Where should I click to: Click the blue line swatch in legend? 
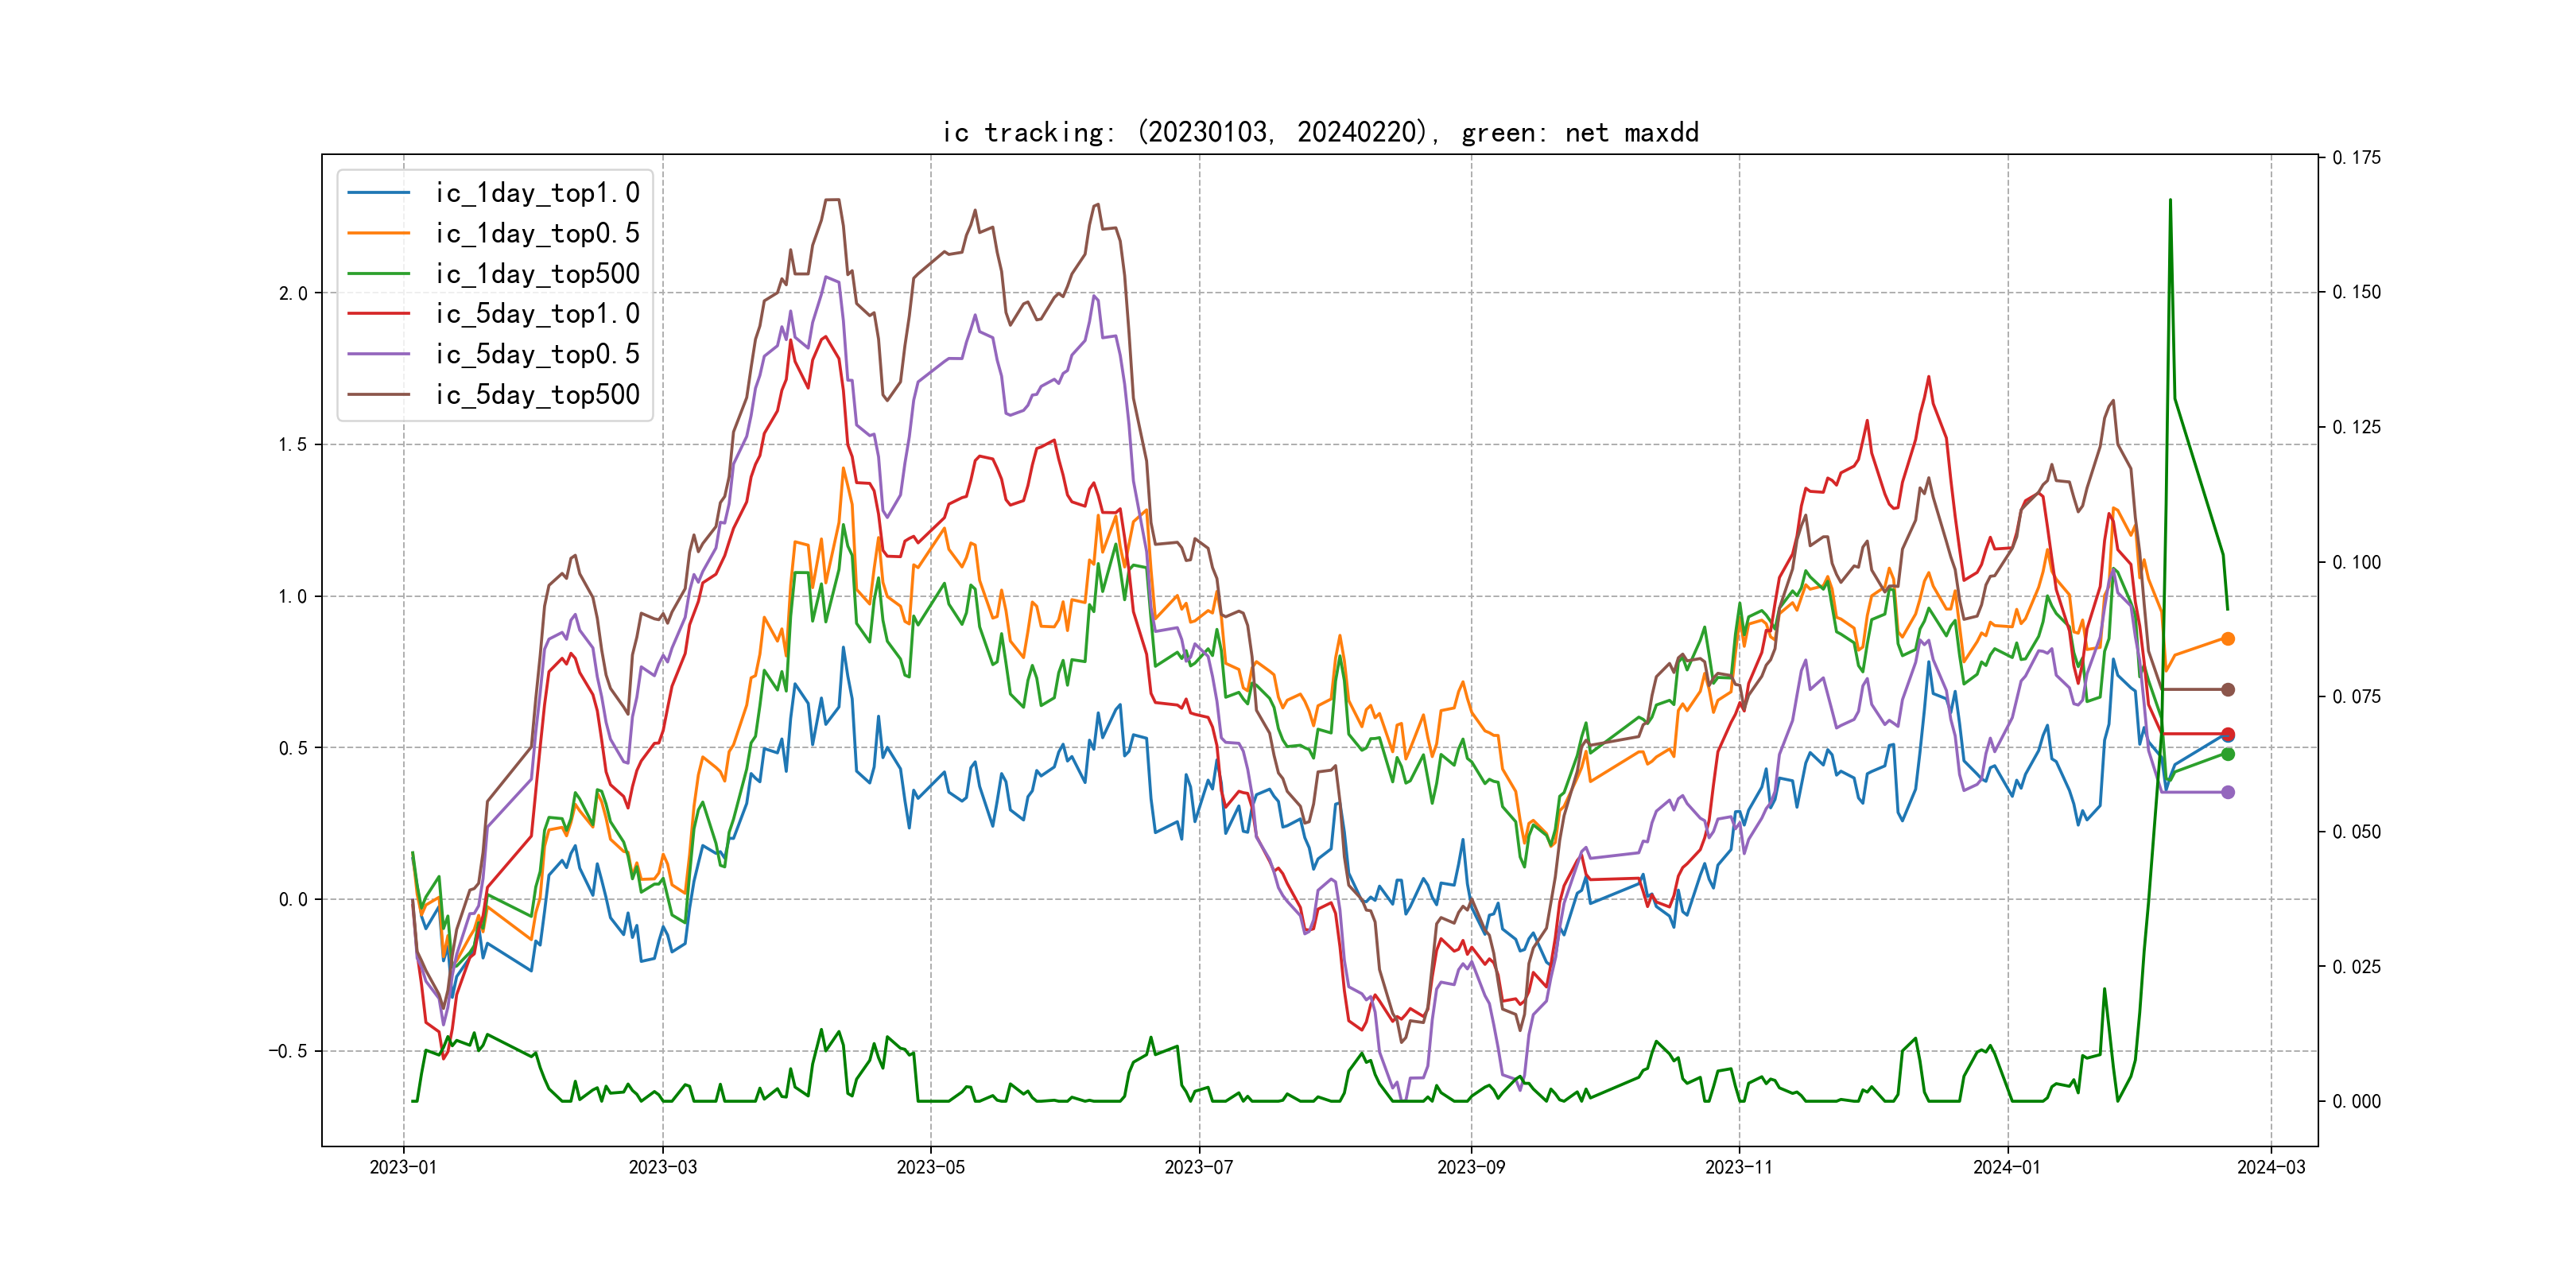click(x=378, y=193)
